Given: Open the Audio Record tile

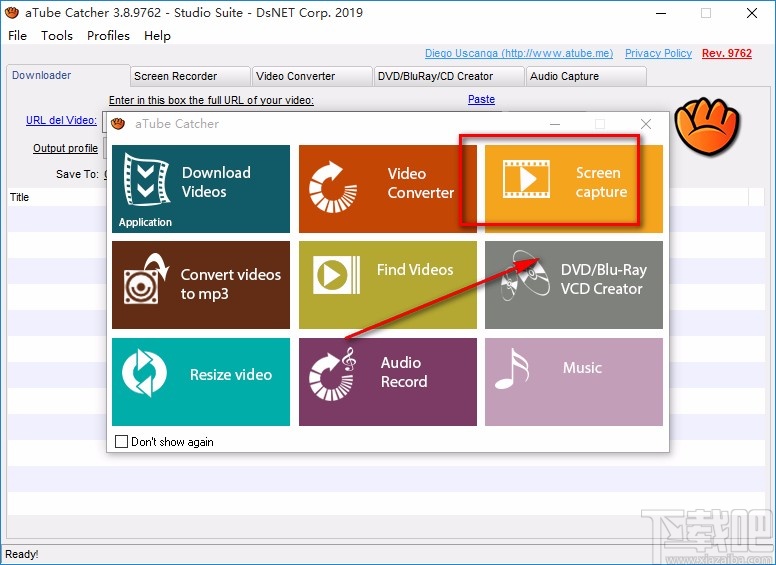Looking at the screenshot, I should coord(388,381).
